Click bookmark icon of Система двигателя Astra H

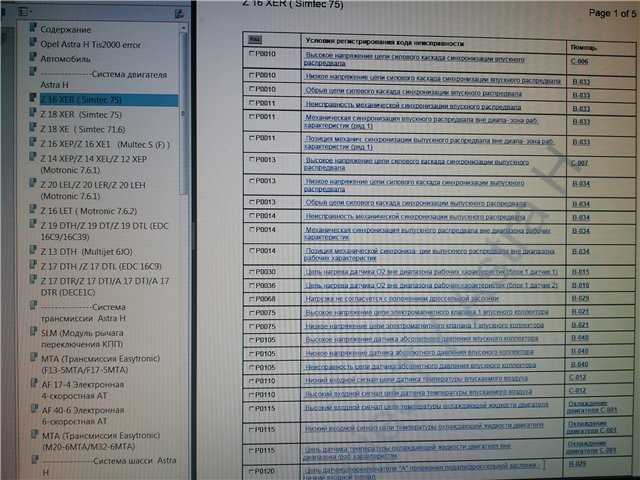(33, 72)
